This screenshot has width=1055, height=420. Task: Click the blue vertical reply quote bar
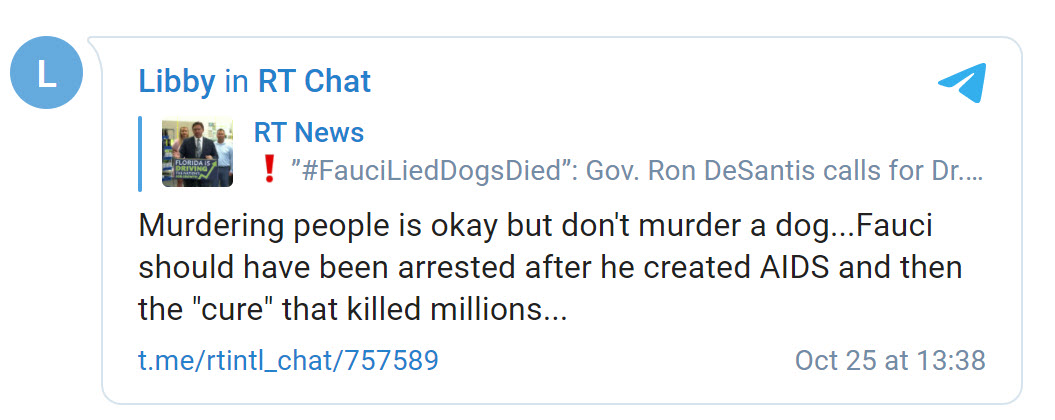click(141, 153)
